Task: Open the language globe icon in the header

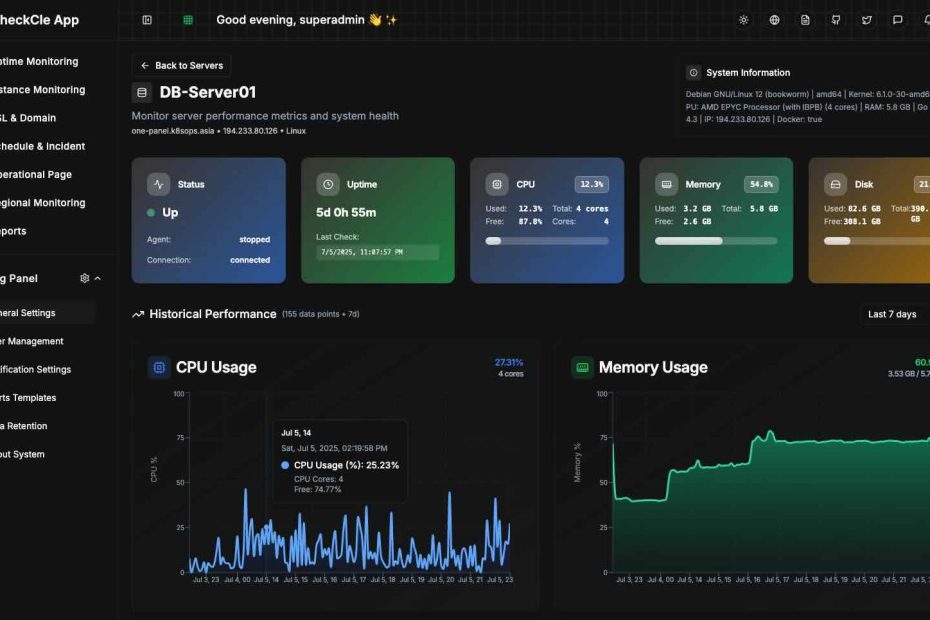Action: click(x=773, y=19)
